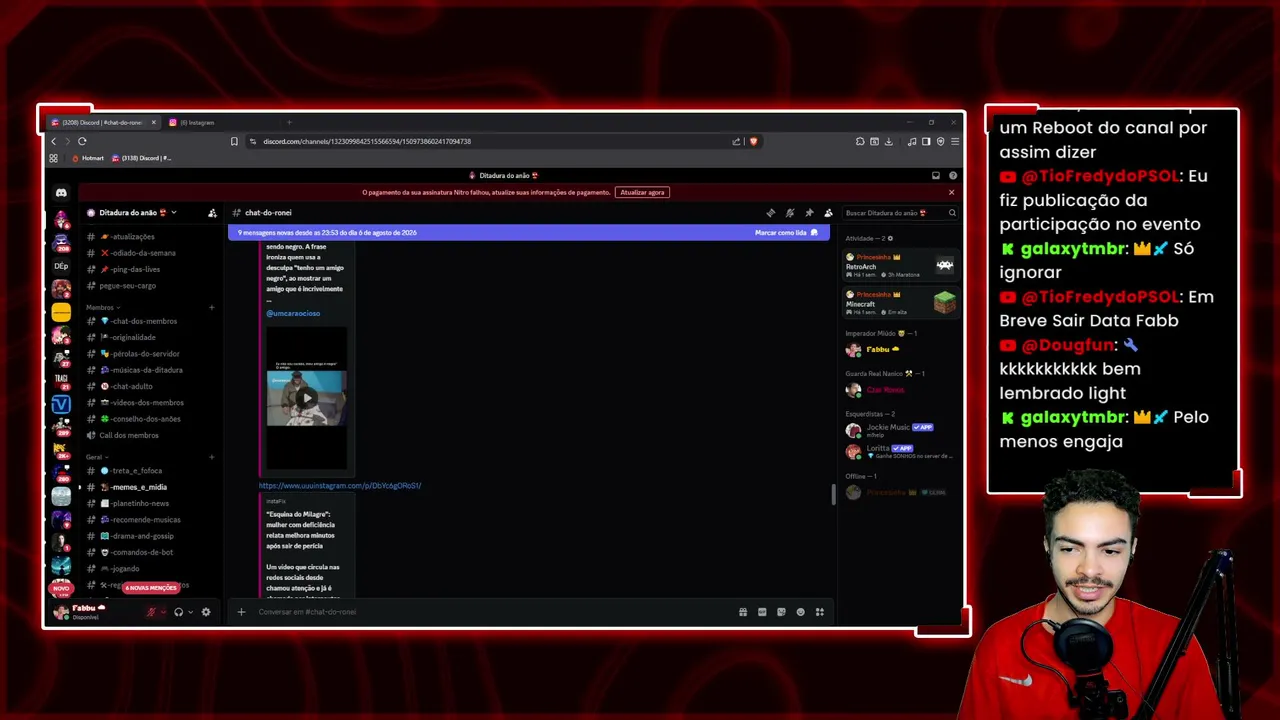Open Discord direct messages home icon

click(61, 193)
